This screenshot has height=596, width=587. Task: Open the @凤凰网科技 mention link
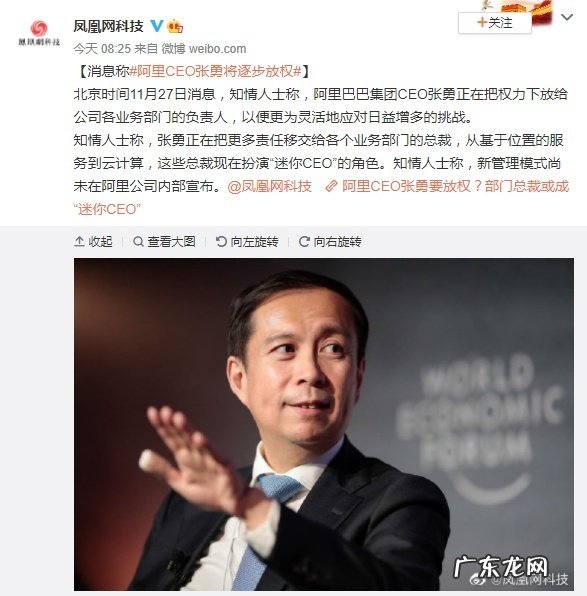click(270, 186)
